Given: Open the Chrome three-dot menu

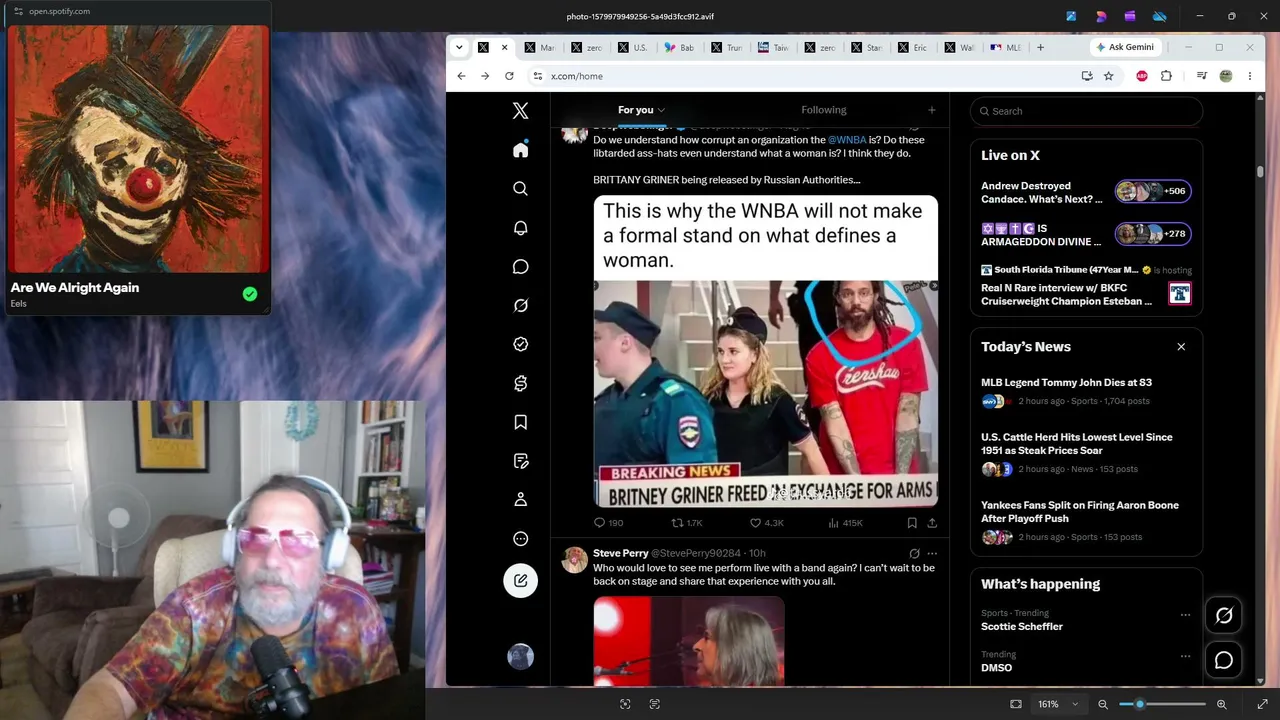Looking at the screenshot, I should [1249, 76].
